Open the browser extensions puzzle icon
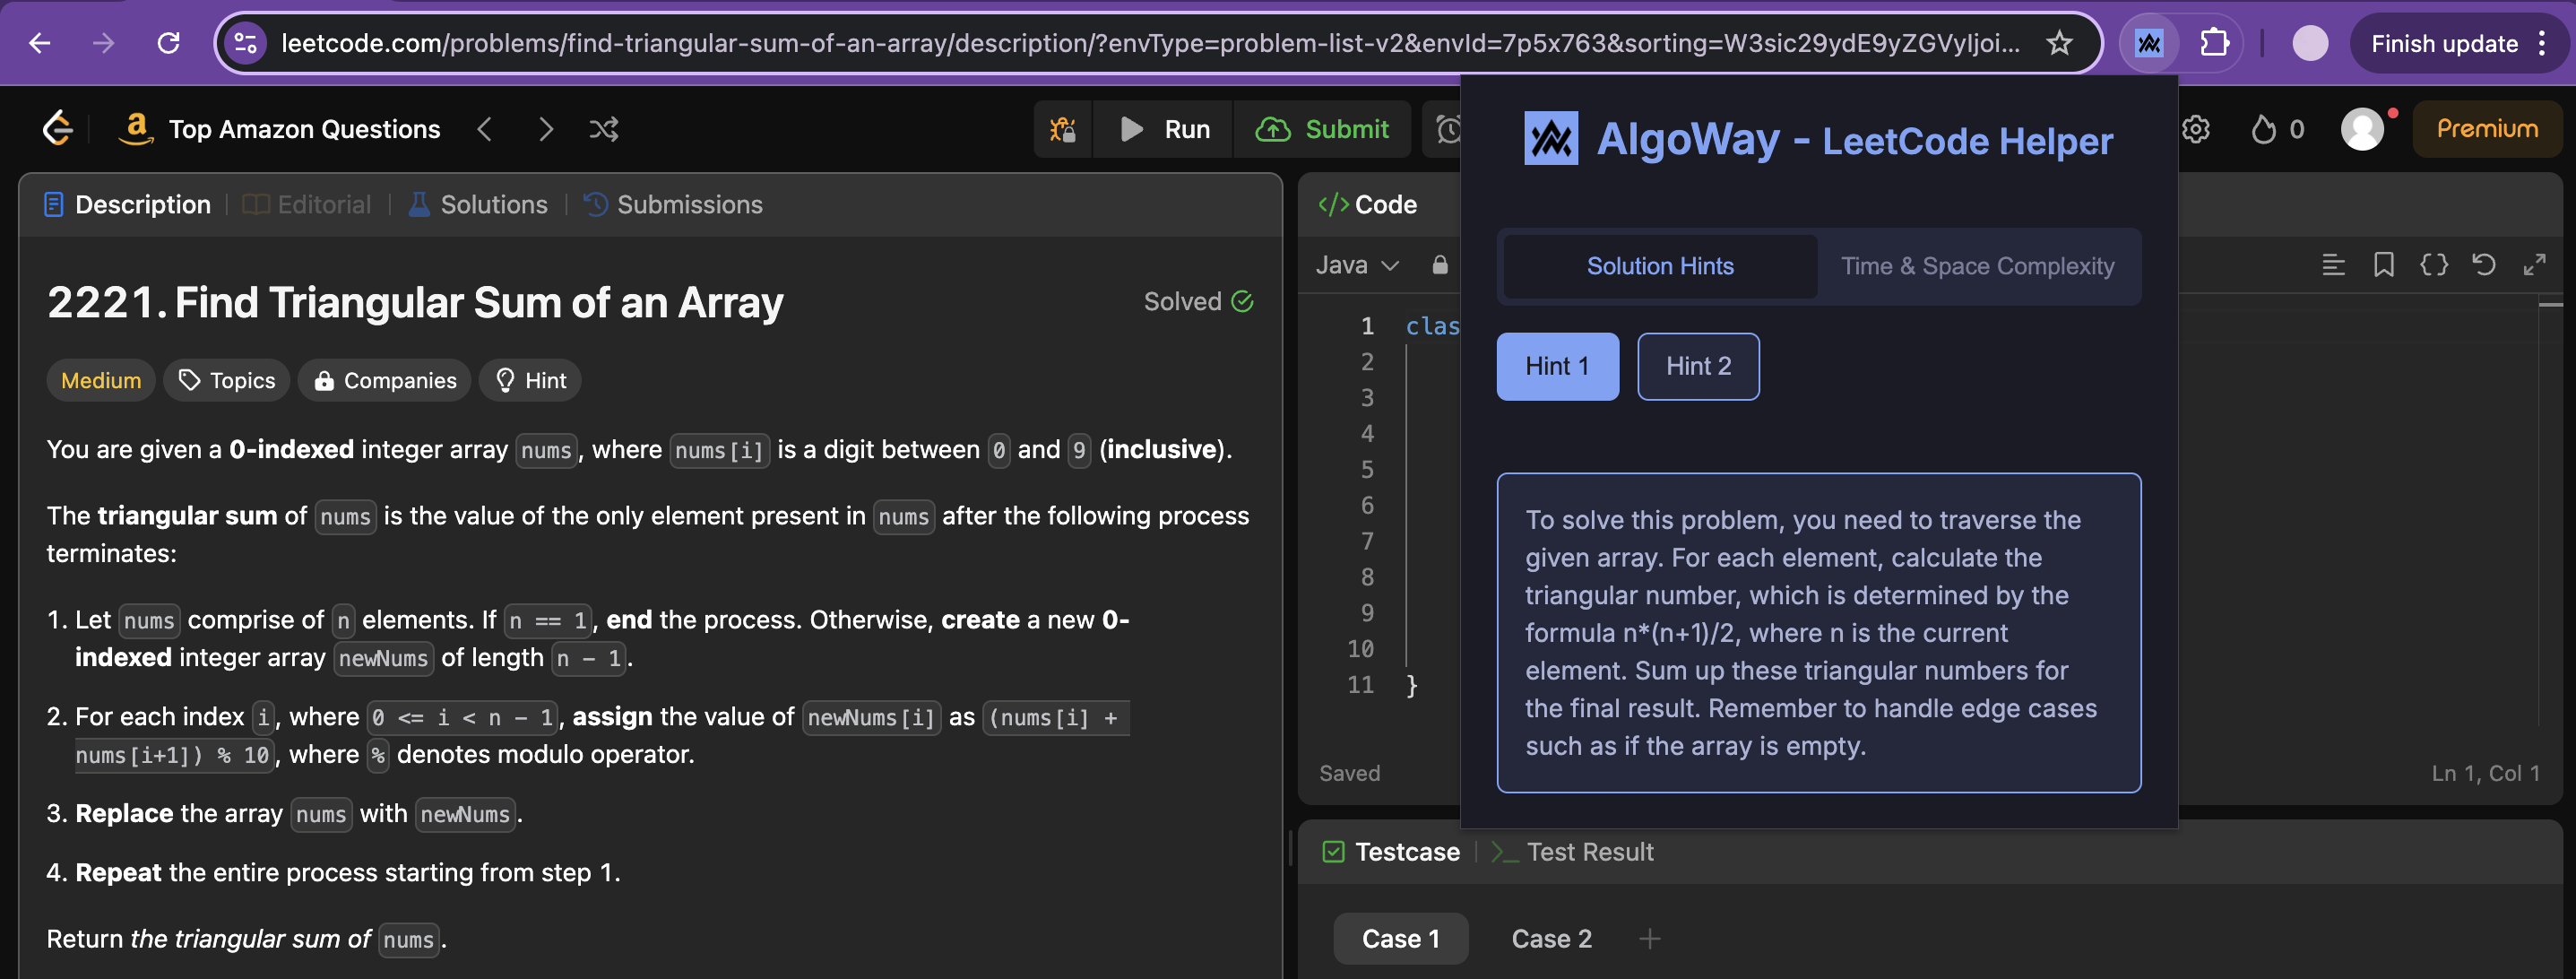 pos(2214,43)
